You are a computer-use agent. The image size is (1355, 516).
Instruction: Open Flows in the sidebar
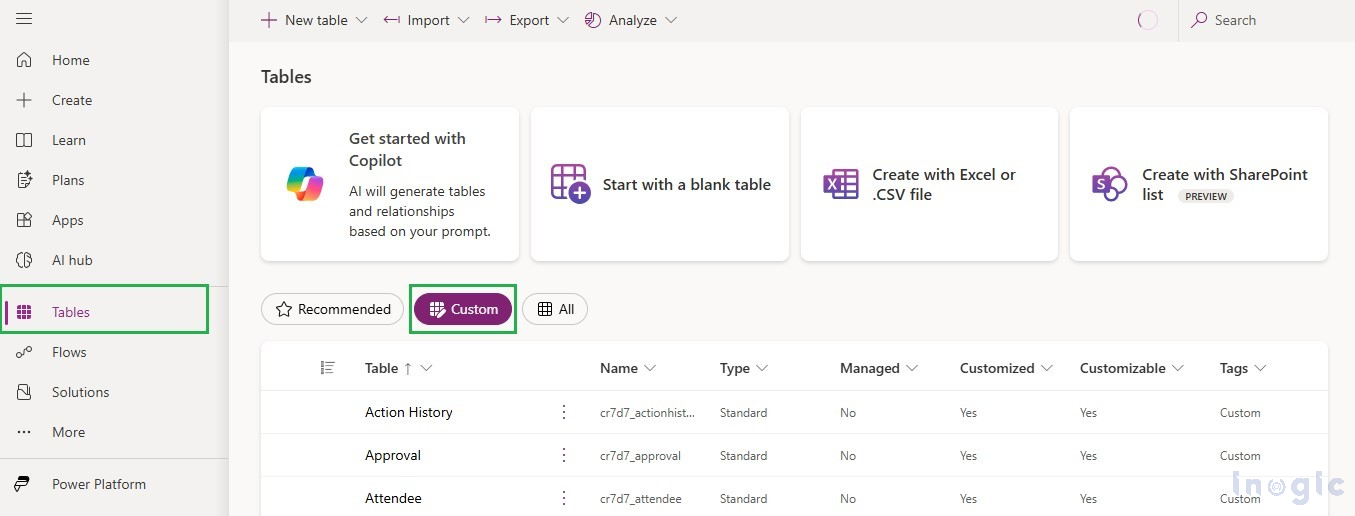point(69,352)
